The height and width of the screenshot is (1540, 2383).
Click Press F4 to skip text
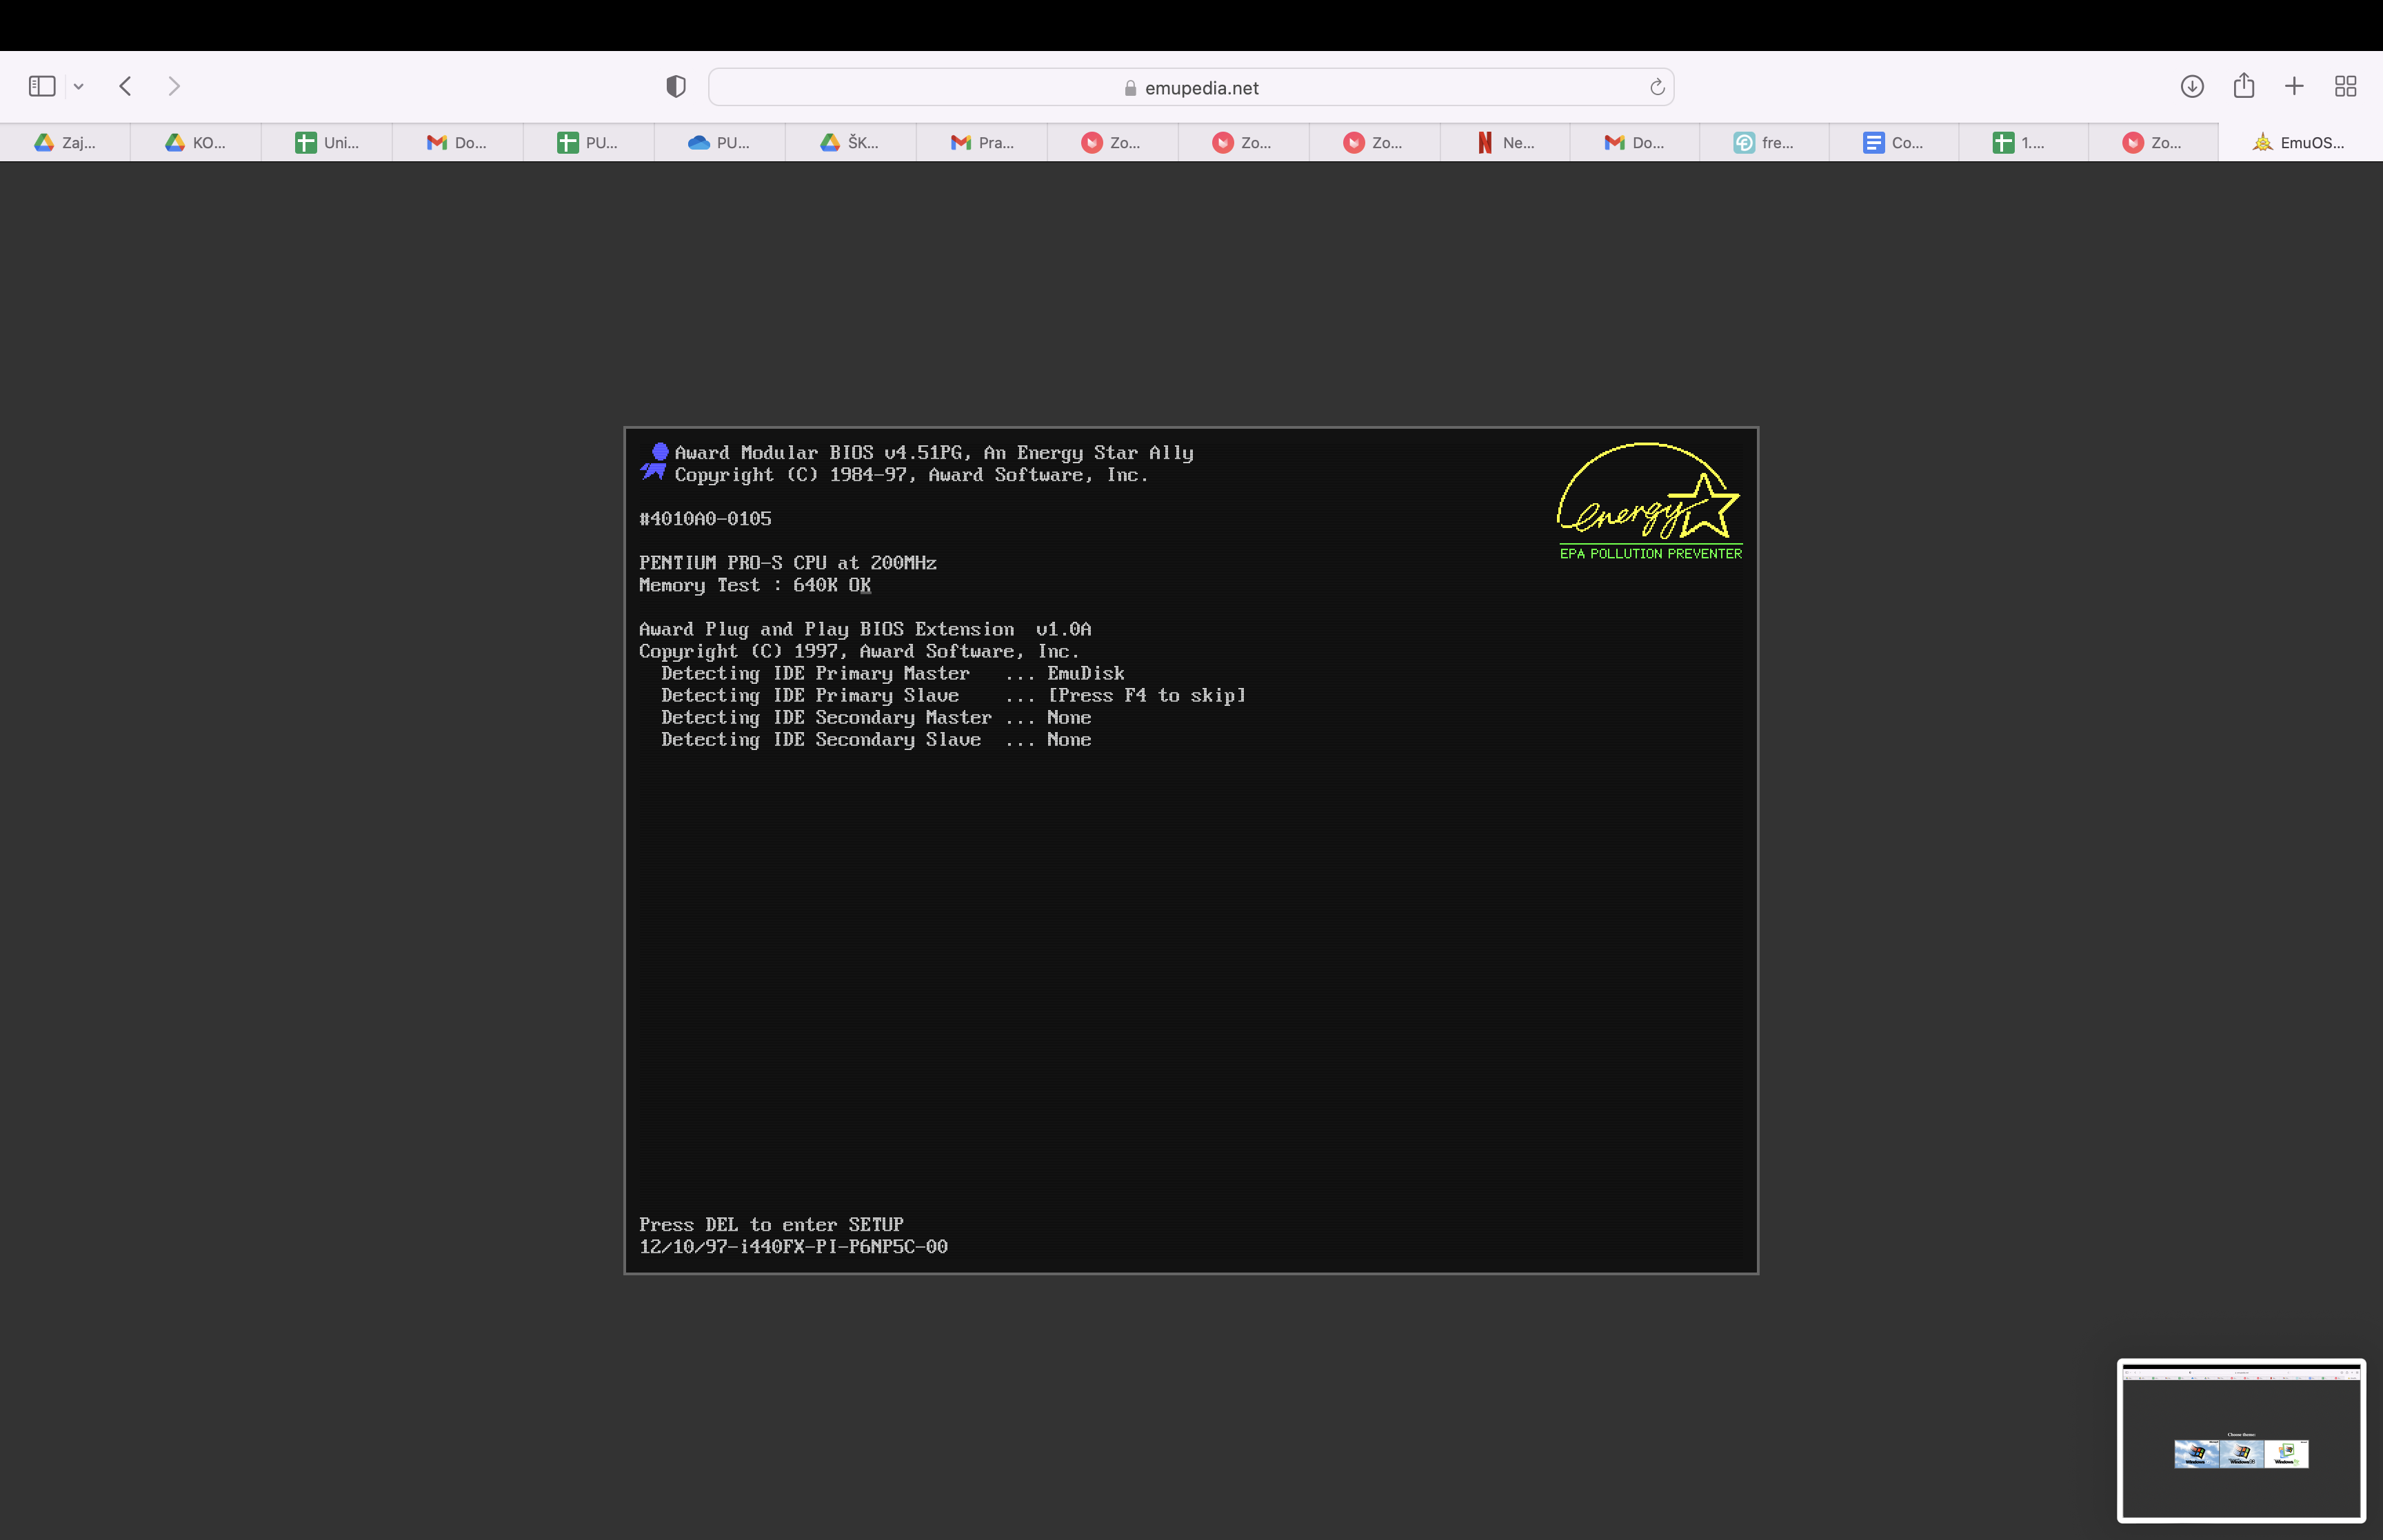click(1146, 695)
